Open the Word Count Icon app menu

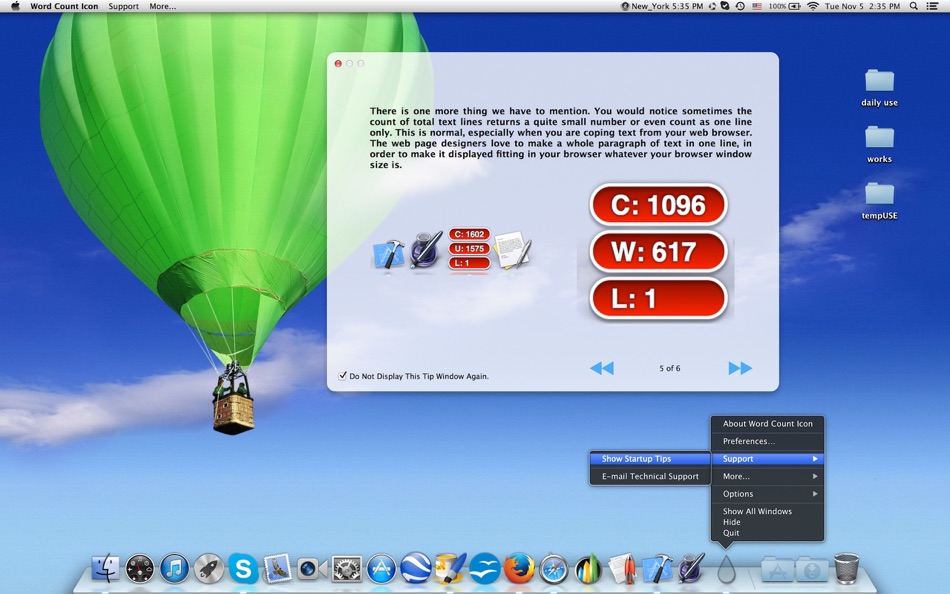click(x=64, y=6)
